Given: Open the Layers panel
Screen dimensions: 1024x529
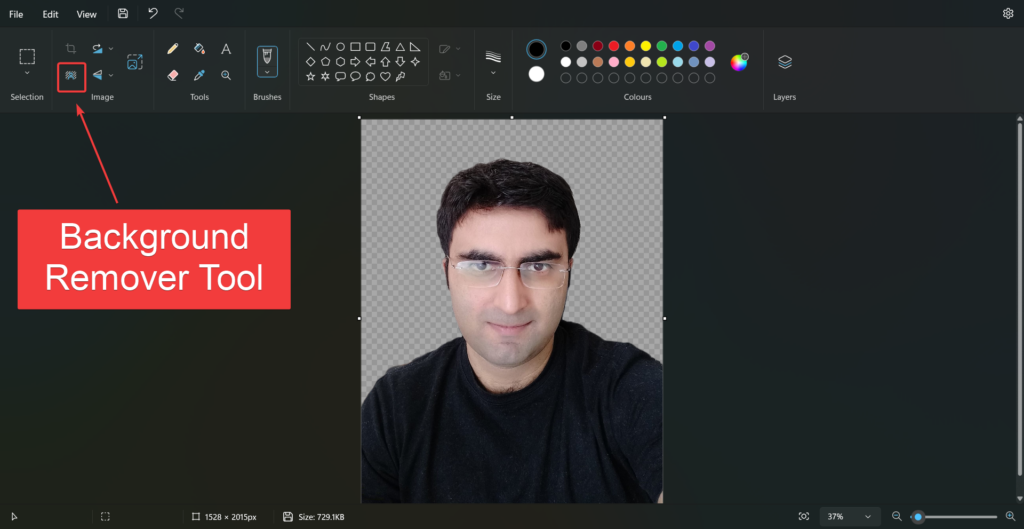Looking at the screenshot, I should click(x=785, y=62).
